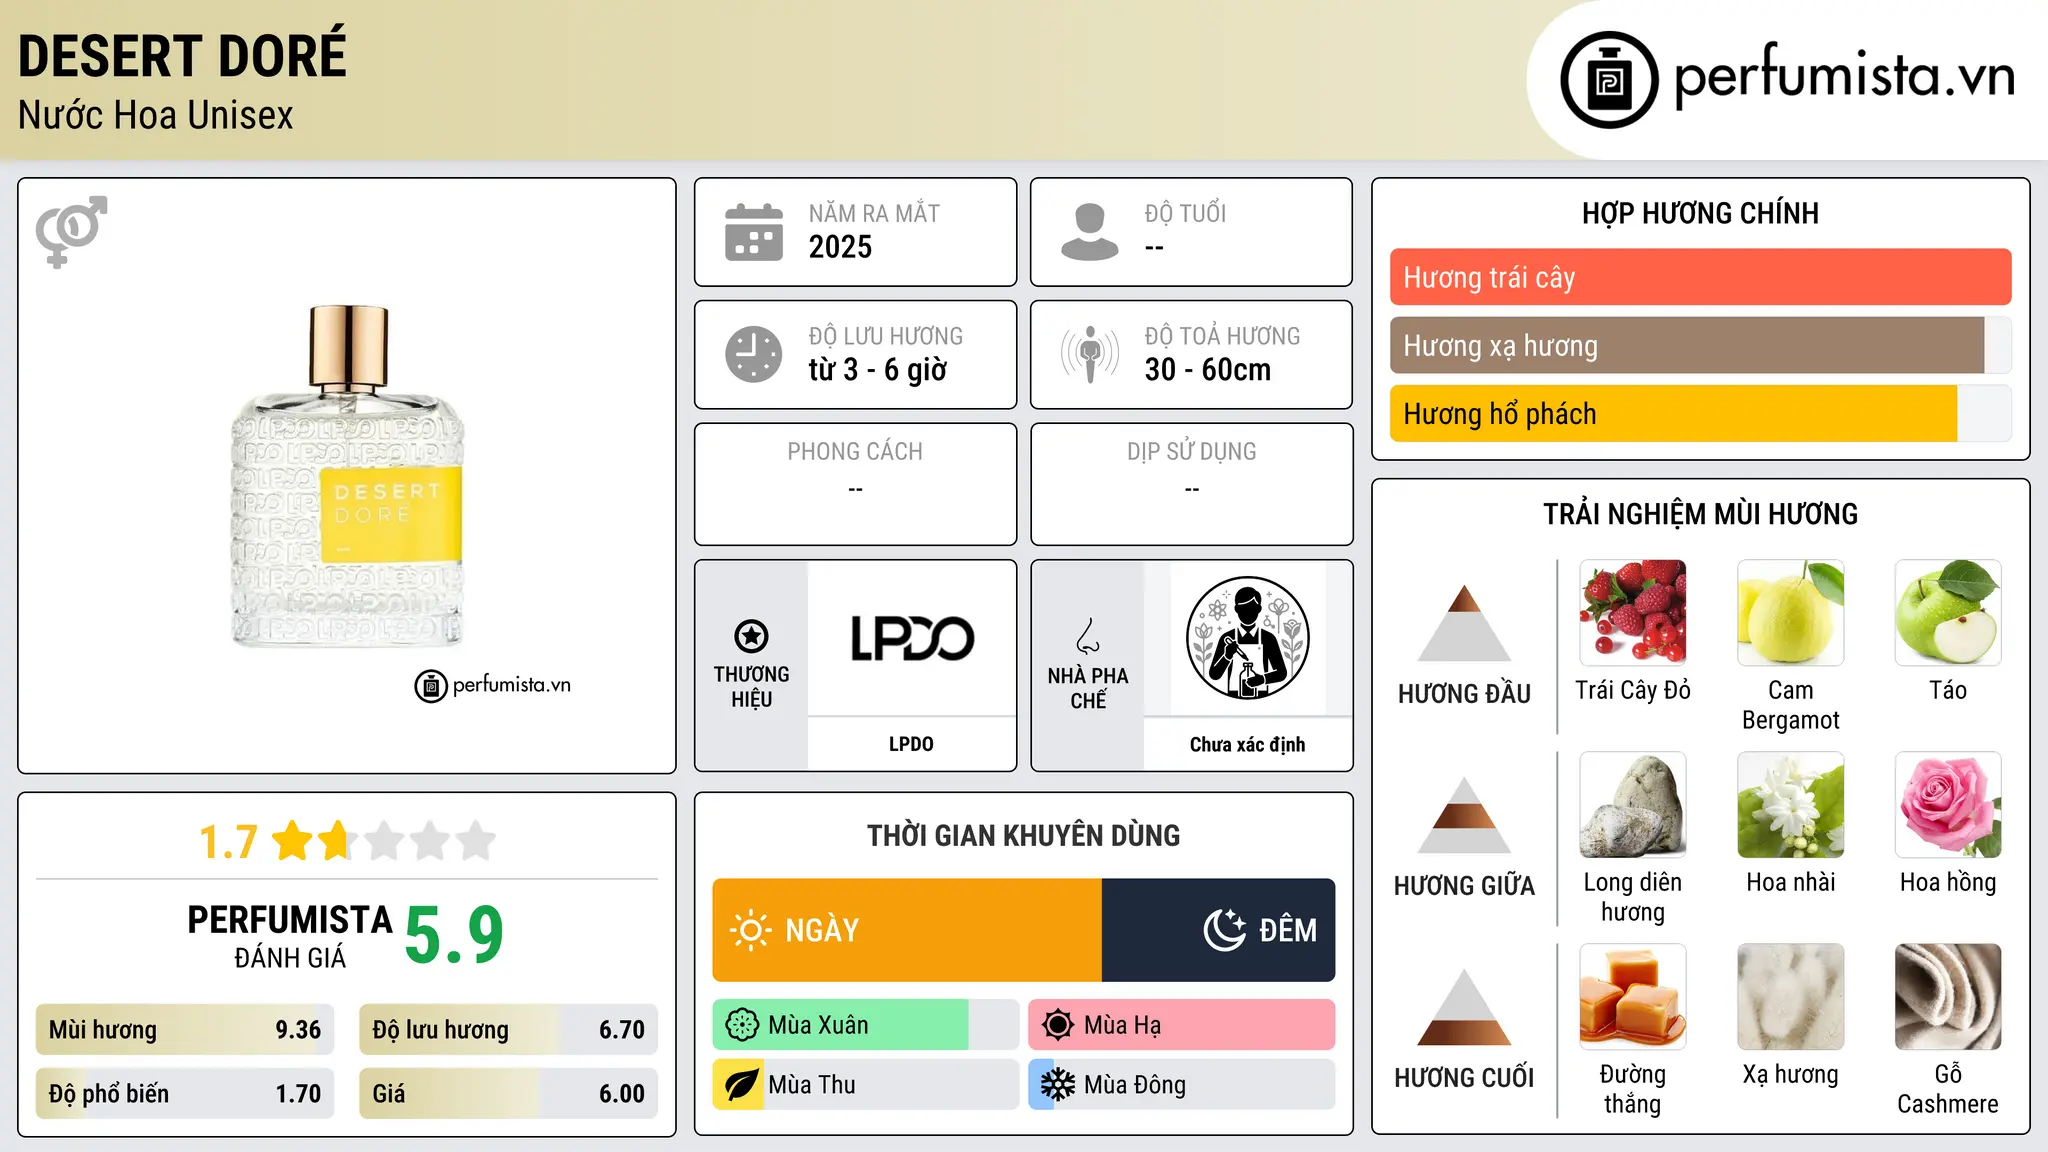Click the Hương xạ hương accord bar
The image size is (2048, 1152).
1700,345
